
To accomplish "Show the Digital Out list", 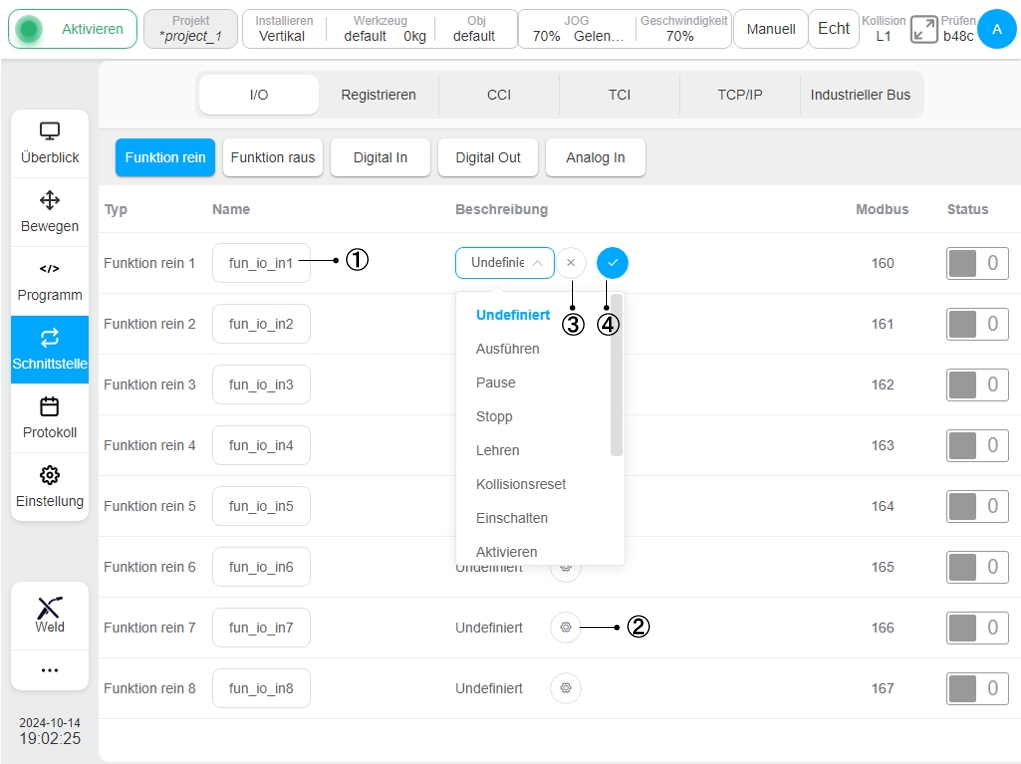I will click(x=488, y=158).
